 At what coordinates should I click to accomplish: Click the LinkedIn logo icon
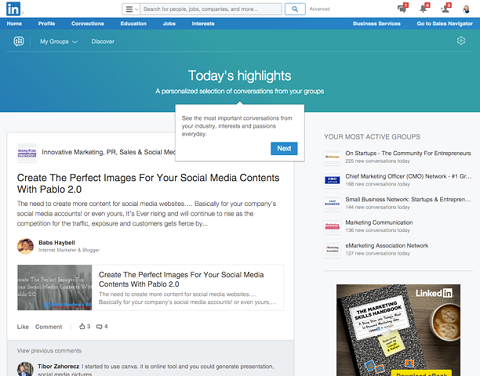13,9
